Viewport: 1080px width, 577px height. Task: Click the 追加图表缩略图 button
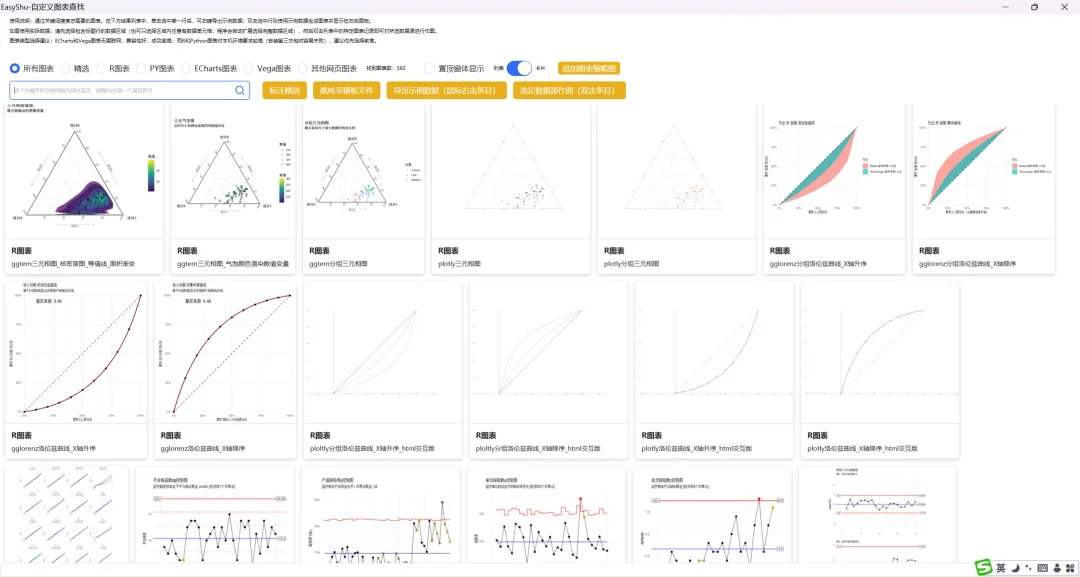[x=589, y=68]
